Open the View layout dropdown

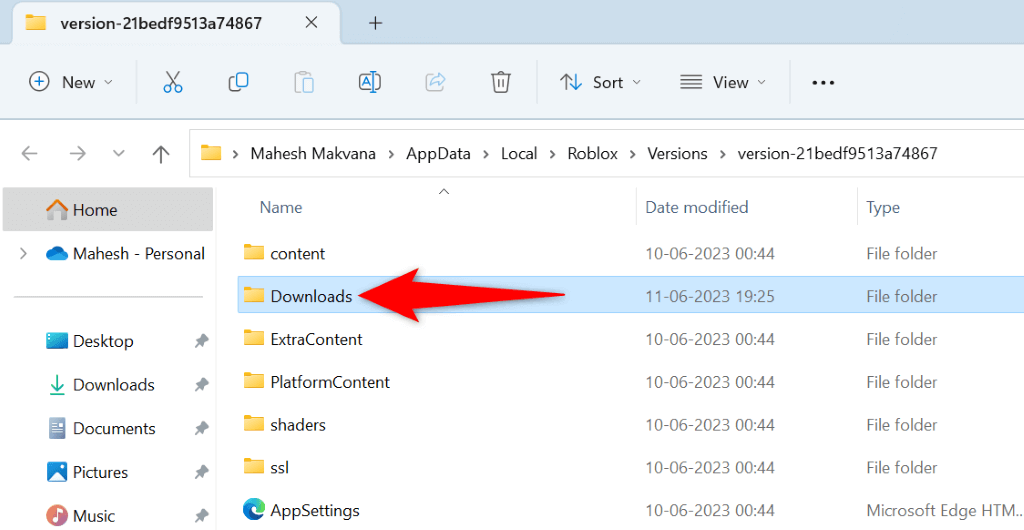point(723,82)
